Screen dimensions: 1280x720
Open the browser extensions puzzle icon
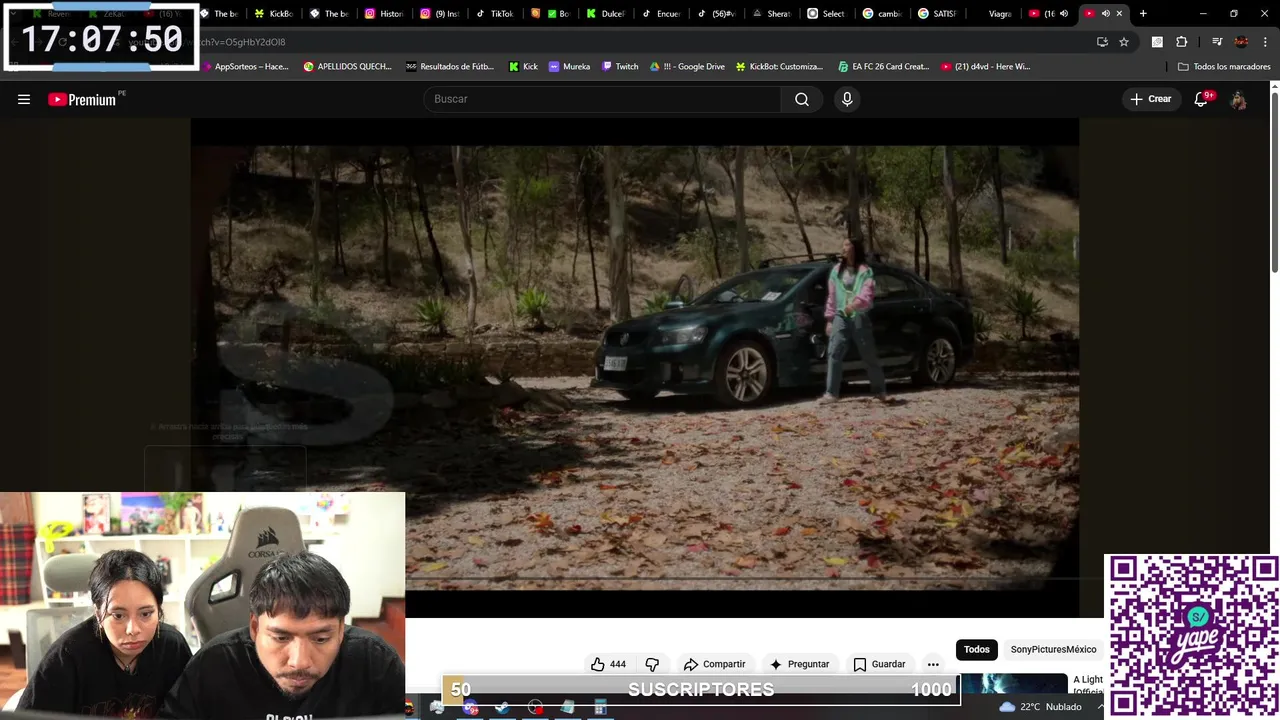(1181, 42)
